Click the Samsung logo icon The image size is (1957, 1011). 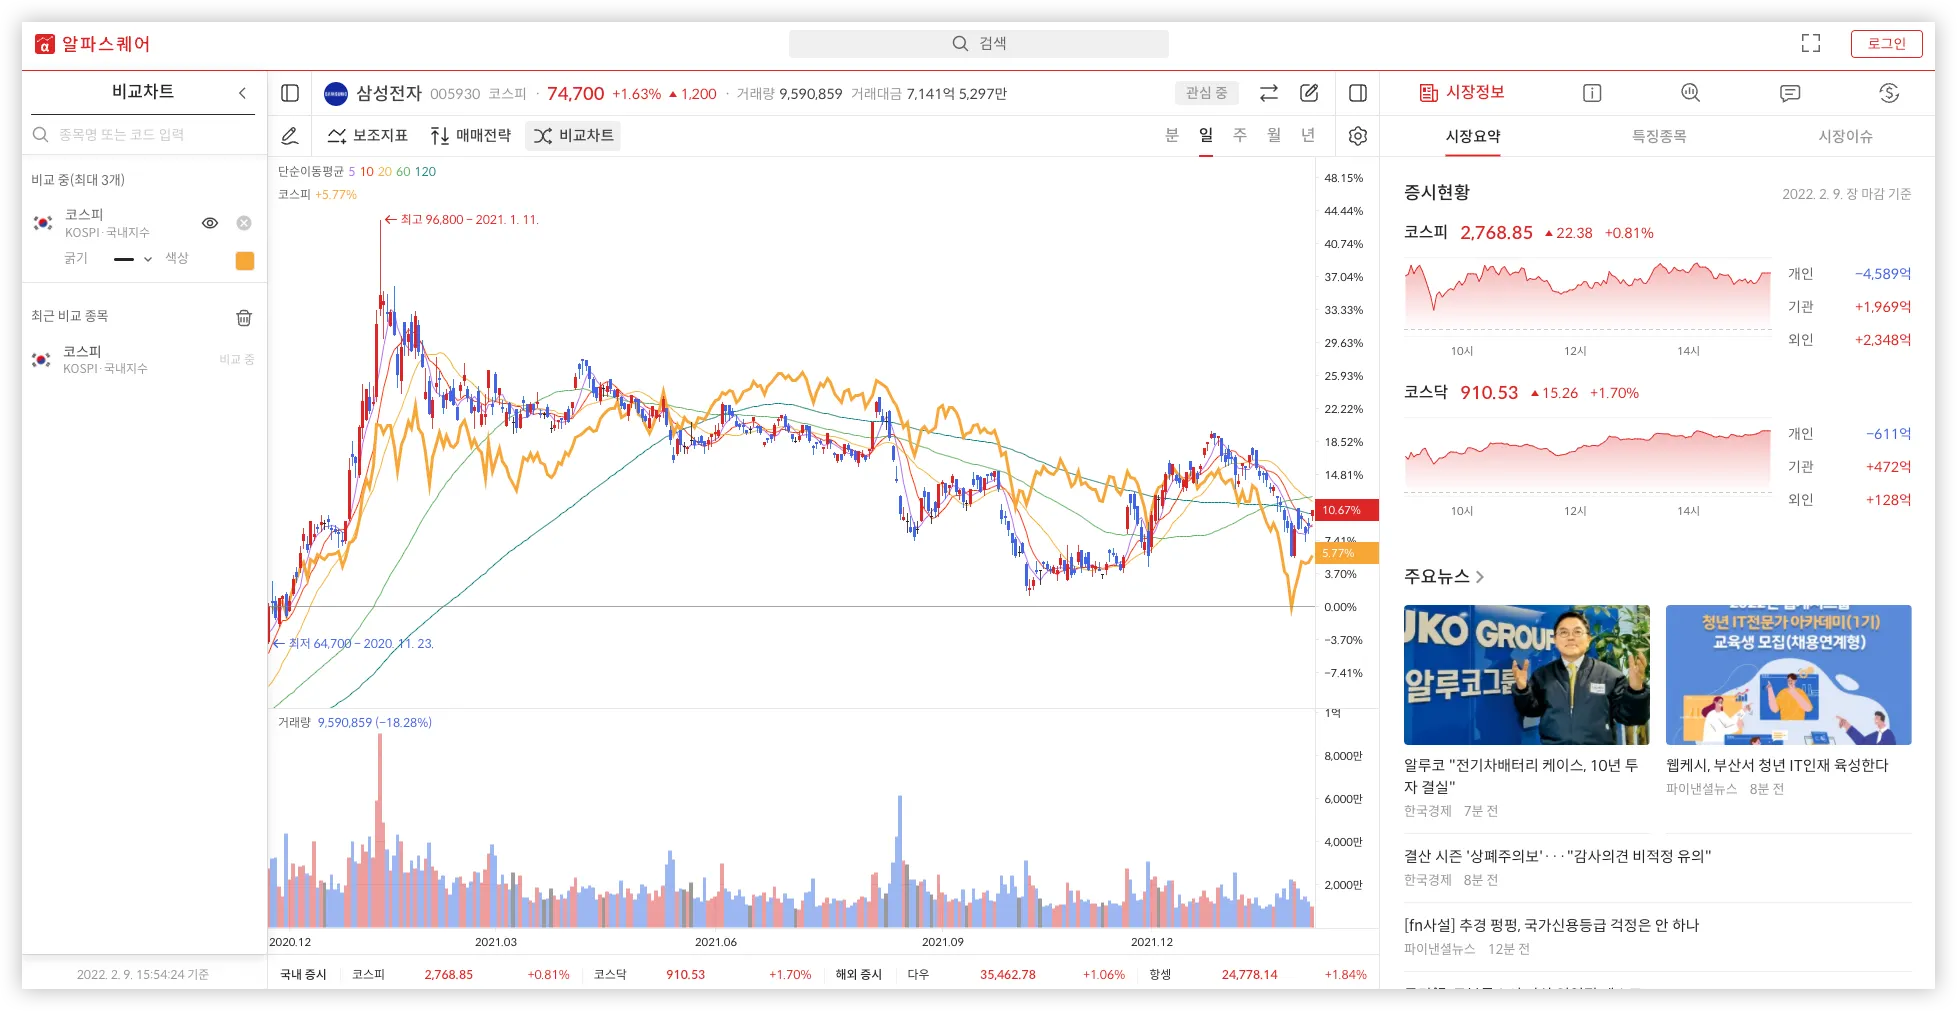pyautogui.click(x=336, y=94)
